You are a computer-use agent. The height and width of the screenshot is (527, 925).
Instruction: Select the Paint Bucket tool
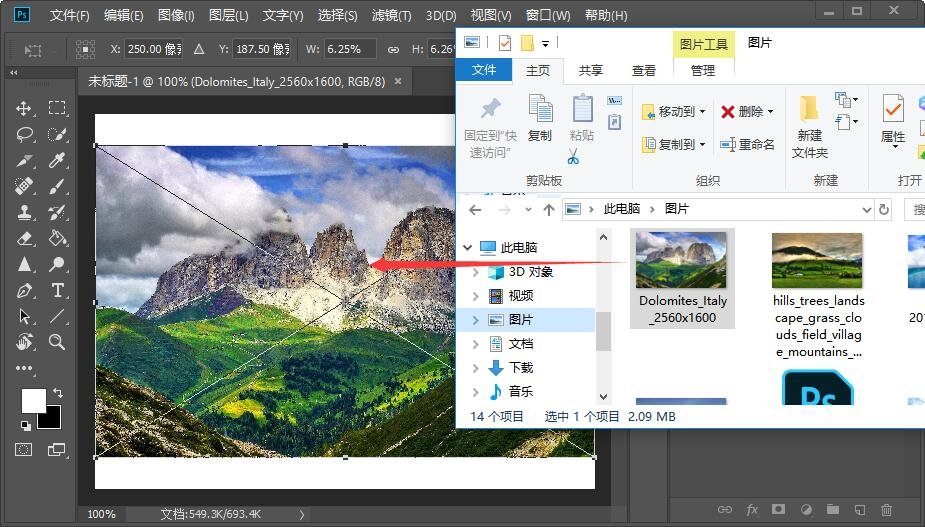coord(57,238)
